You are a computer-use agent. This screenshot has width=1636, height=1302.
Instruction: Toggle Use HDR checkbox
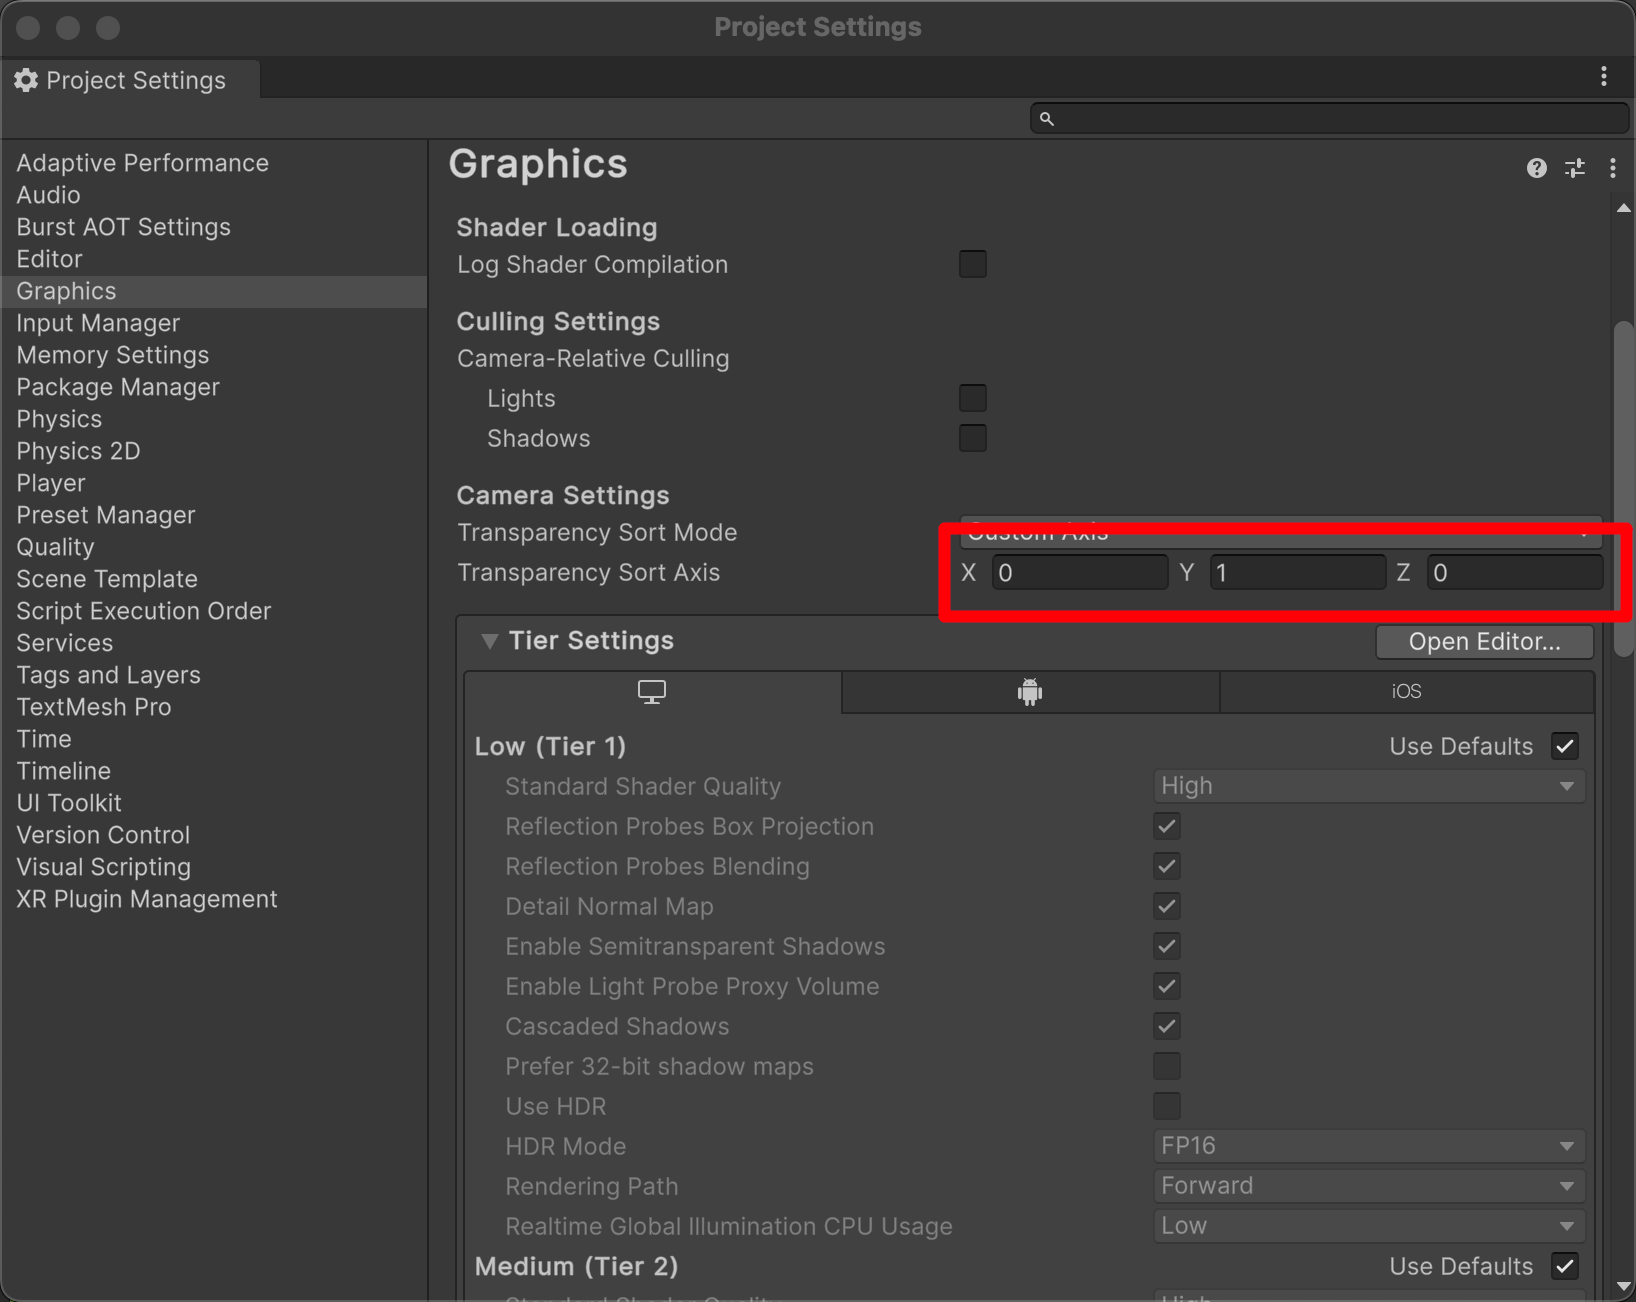[1166, 1106]
